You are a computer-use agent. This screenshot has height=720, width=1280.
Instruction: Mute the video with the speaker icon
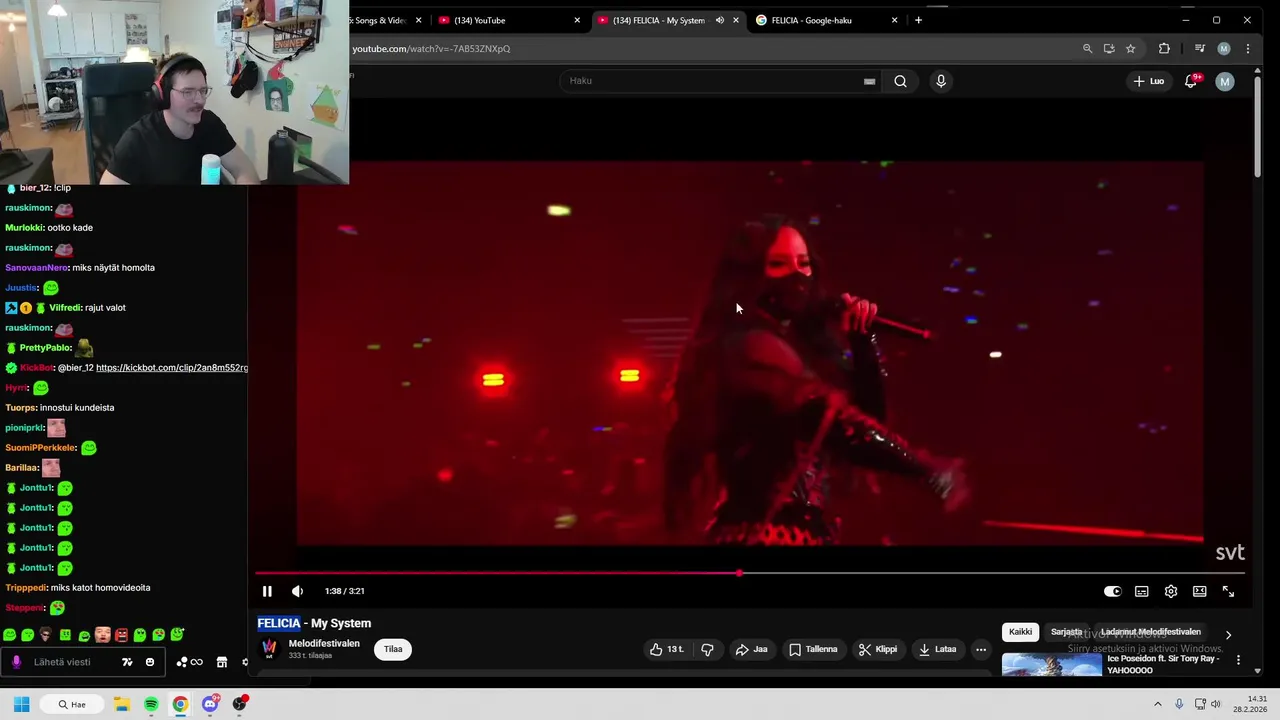[297, 591]
